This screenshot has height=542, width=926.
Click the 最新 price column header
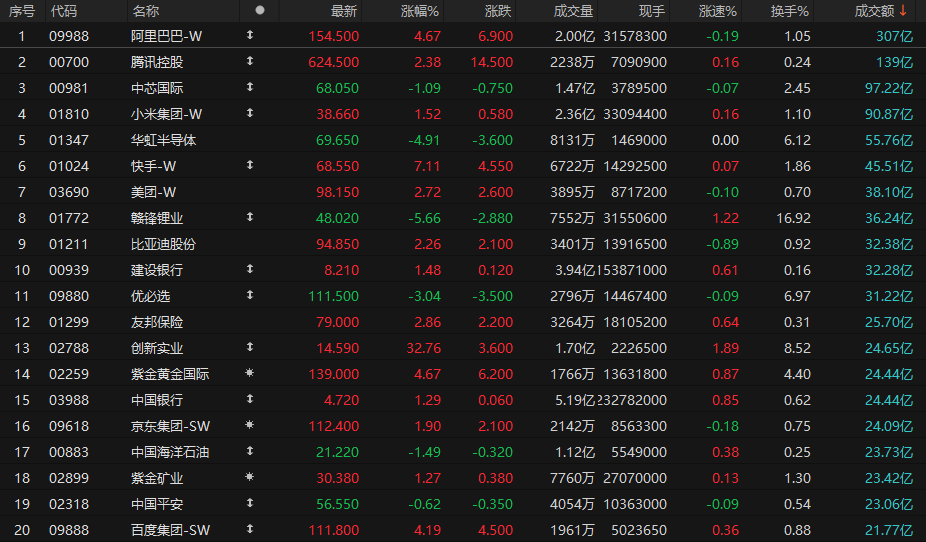click(344, 11)
